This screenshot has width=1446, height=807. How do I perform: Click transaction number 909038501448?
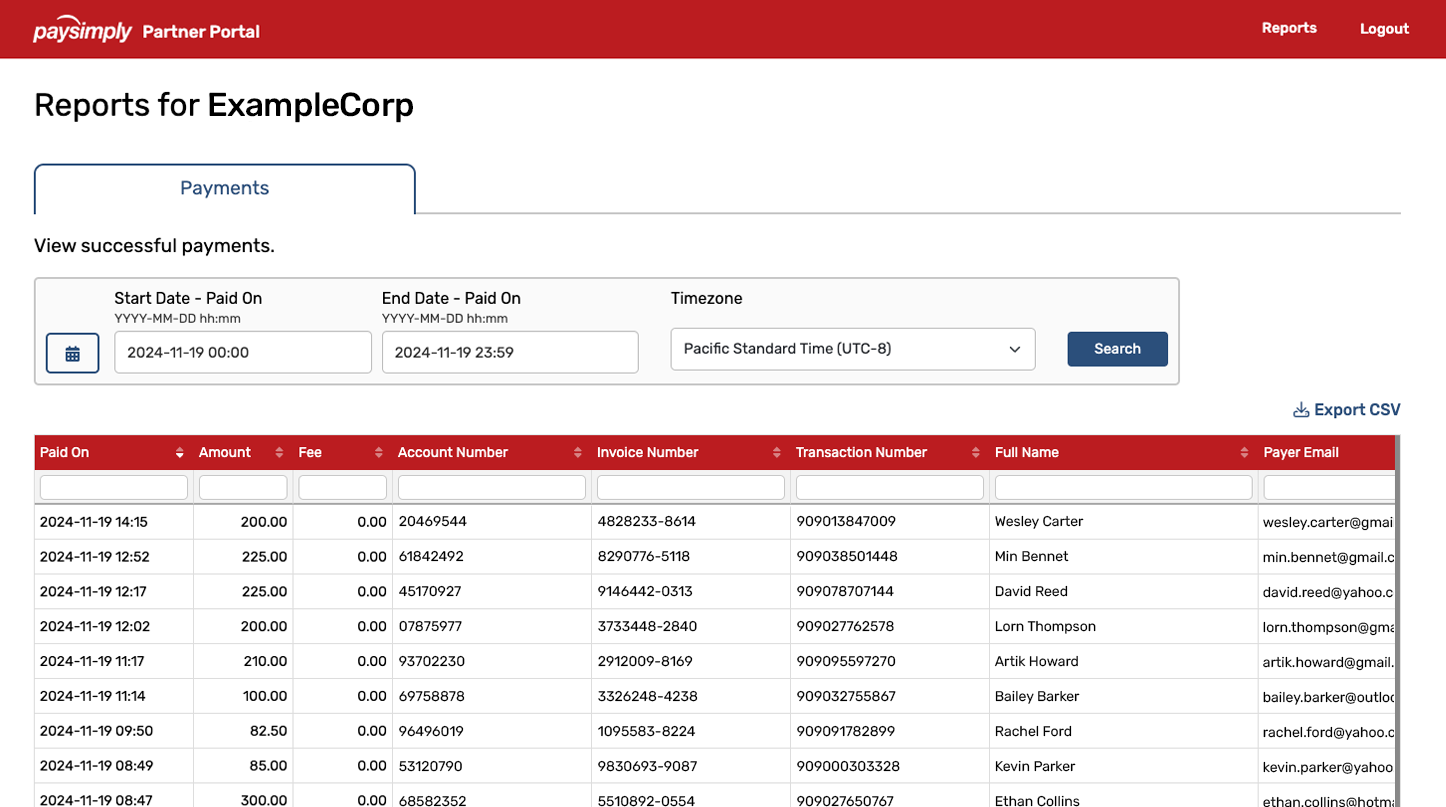pyautogui.click(x=847, y=557)
